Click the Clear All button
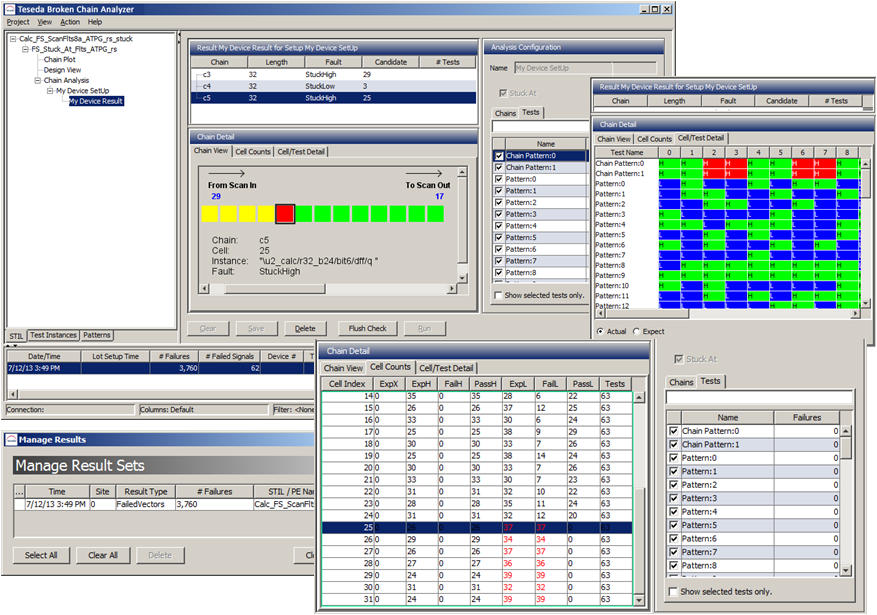Screen dimensions: 877x615 [x=103, y=555]
